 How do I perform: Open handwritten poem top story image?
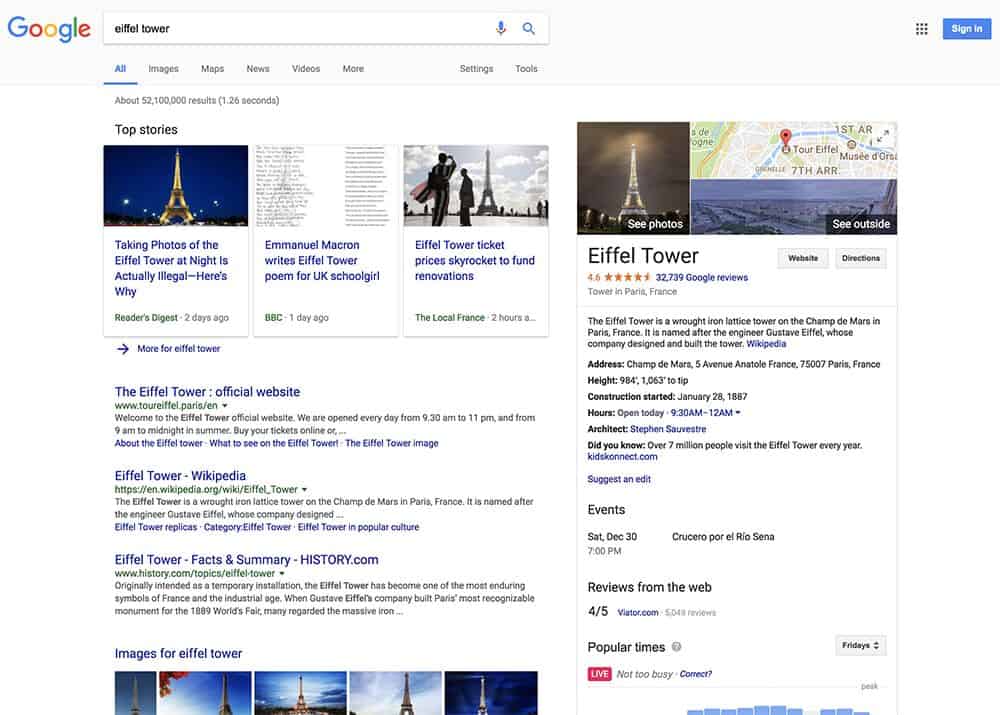(x=325, y=186)
